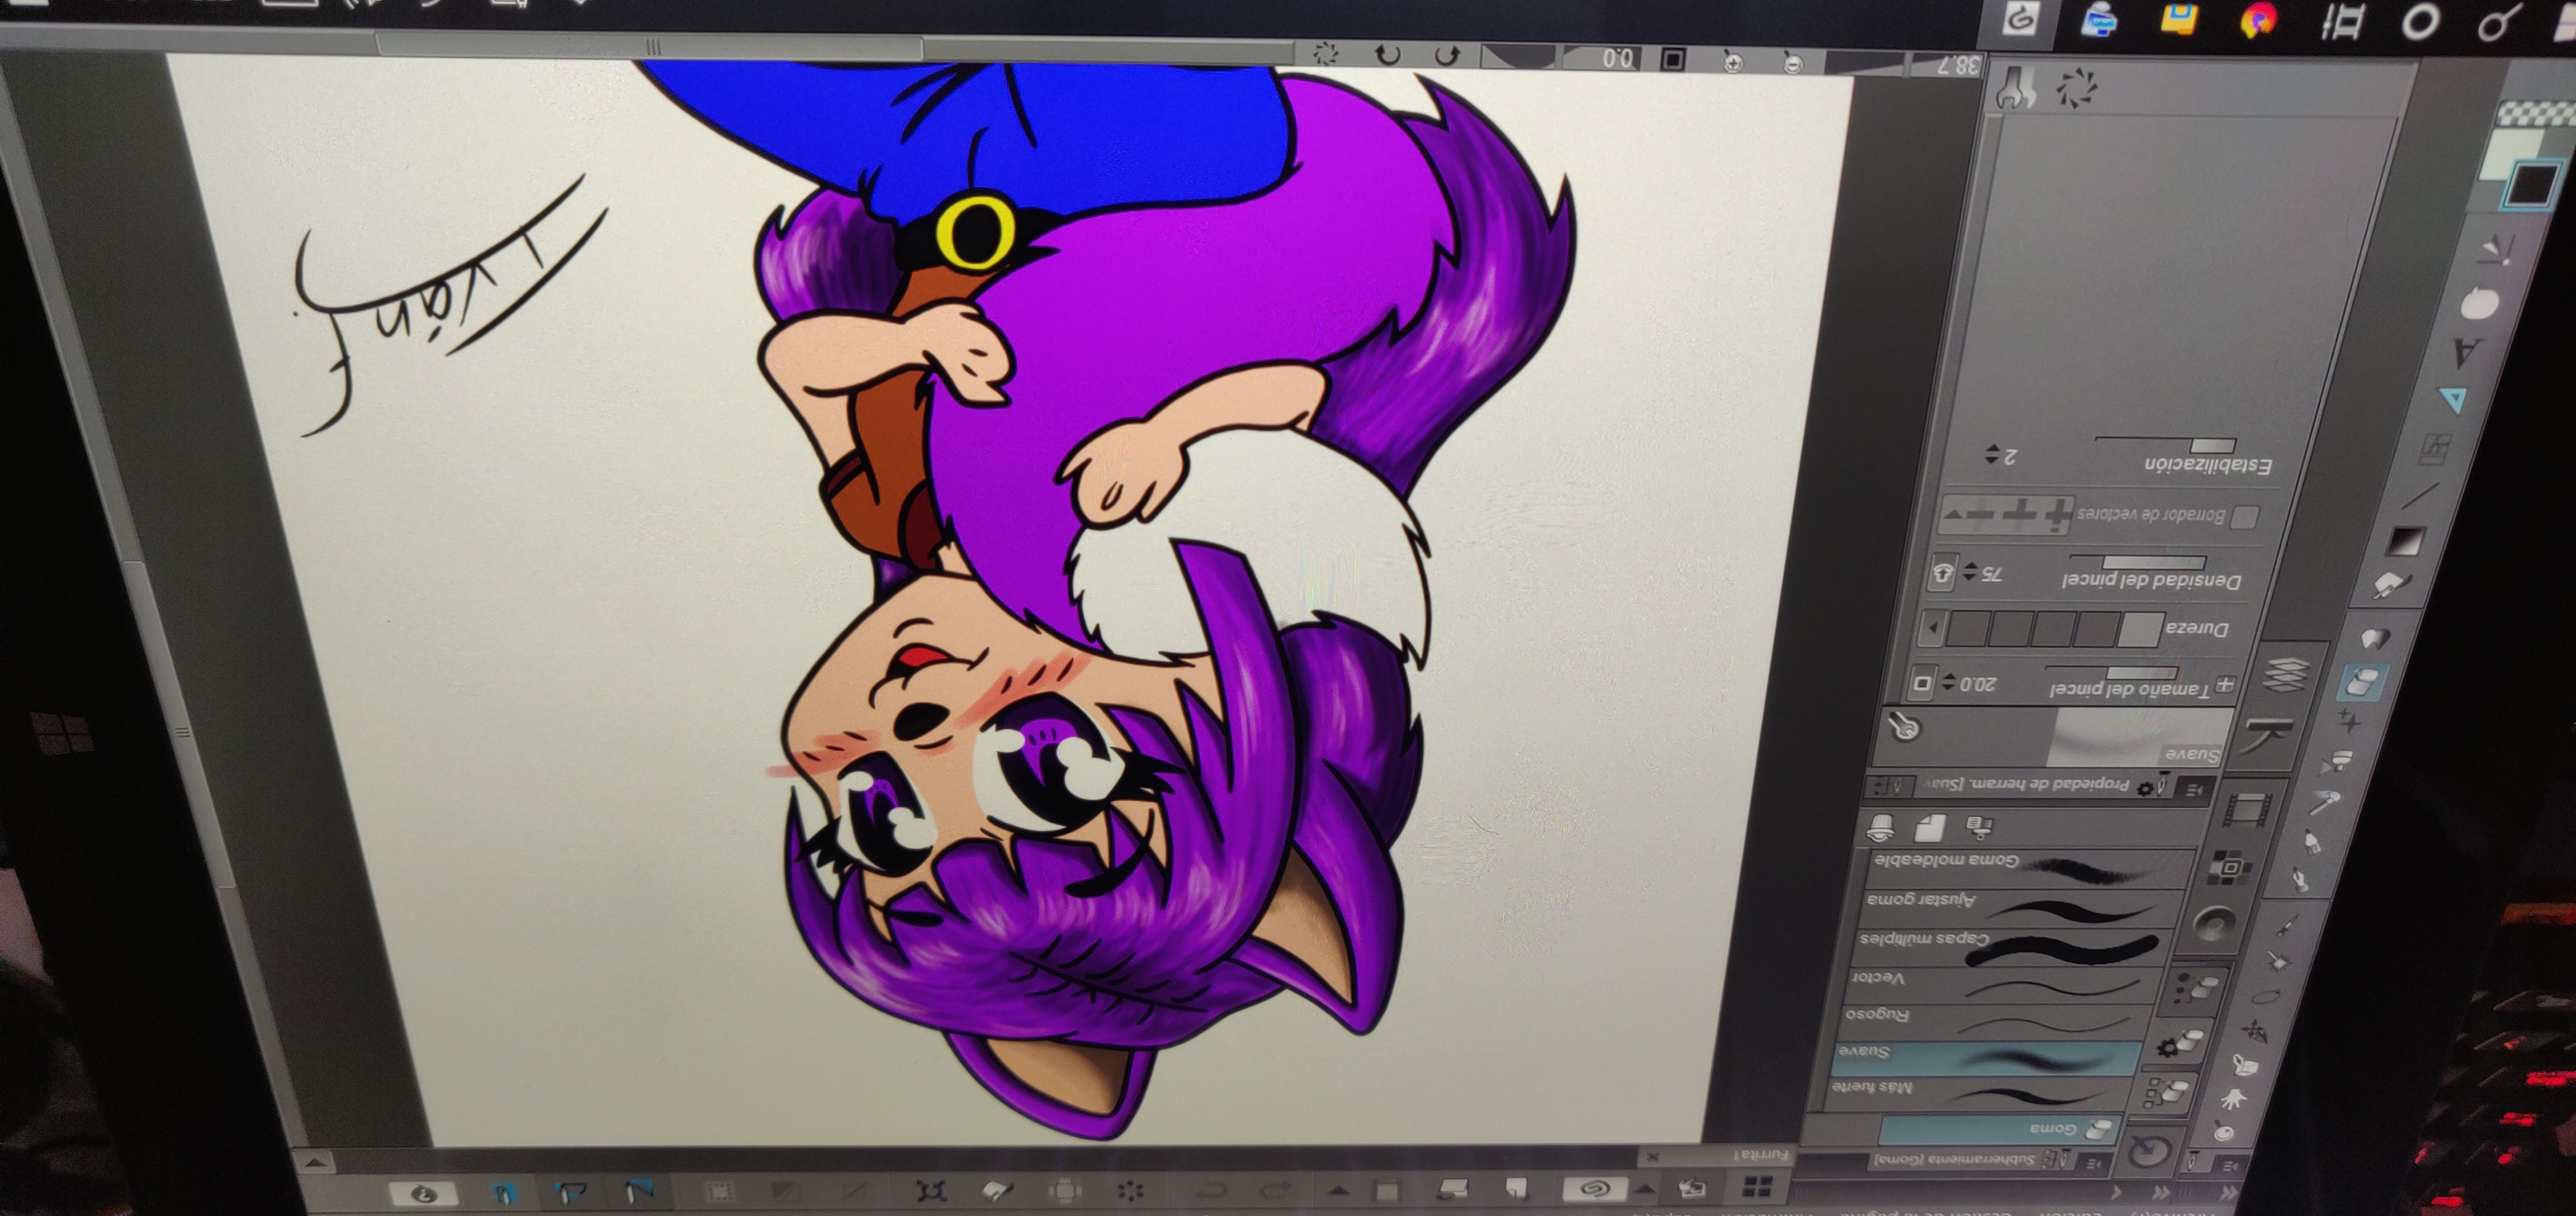Click the fit to screen square icon

click(1673, 59)
